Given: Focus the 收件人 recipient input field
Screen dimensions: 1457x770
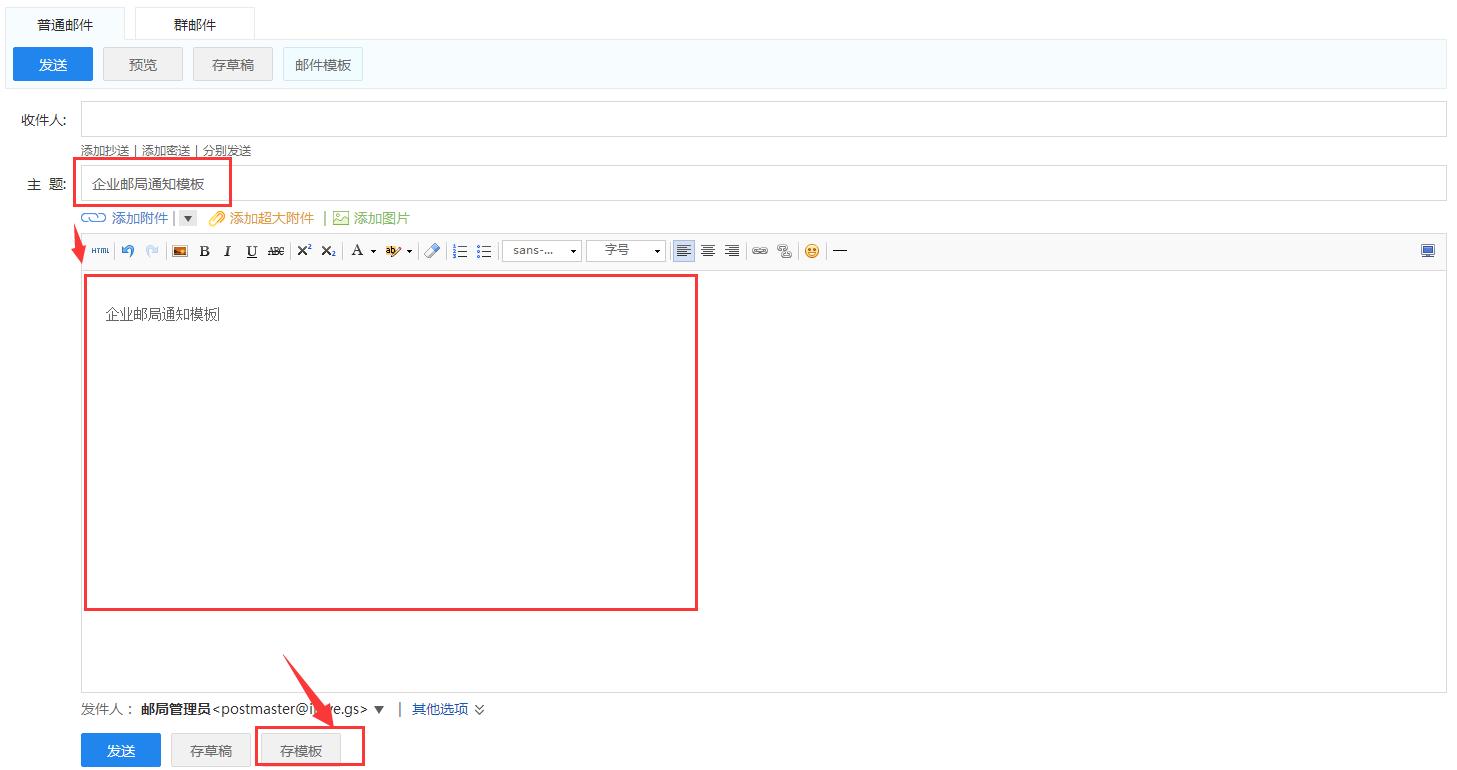Looking at the screenshot, I should [764, 119].
